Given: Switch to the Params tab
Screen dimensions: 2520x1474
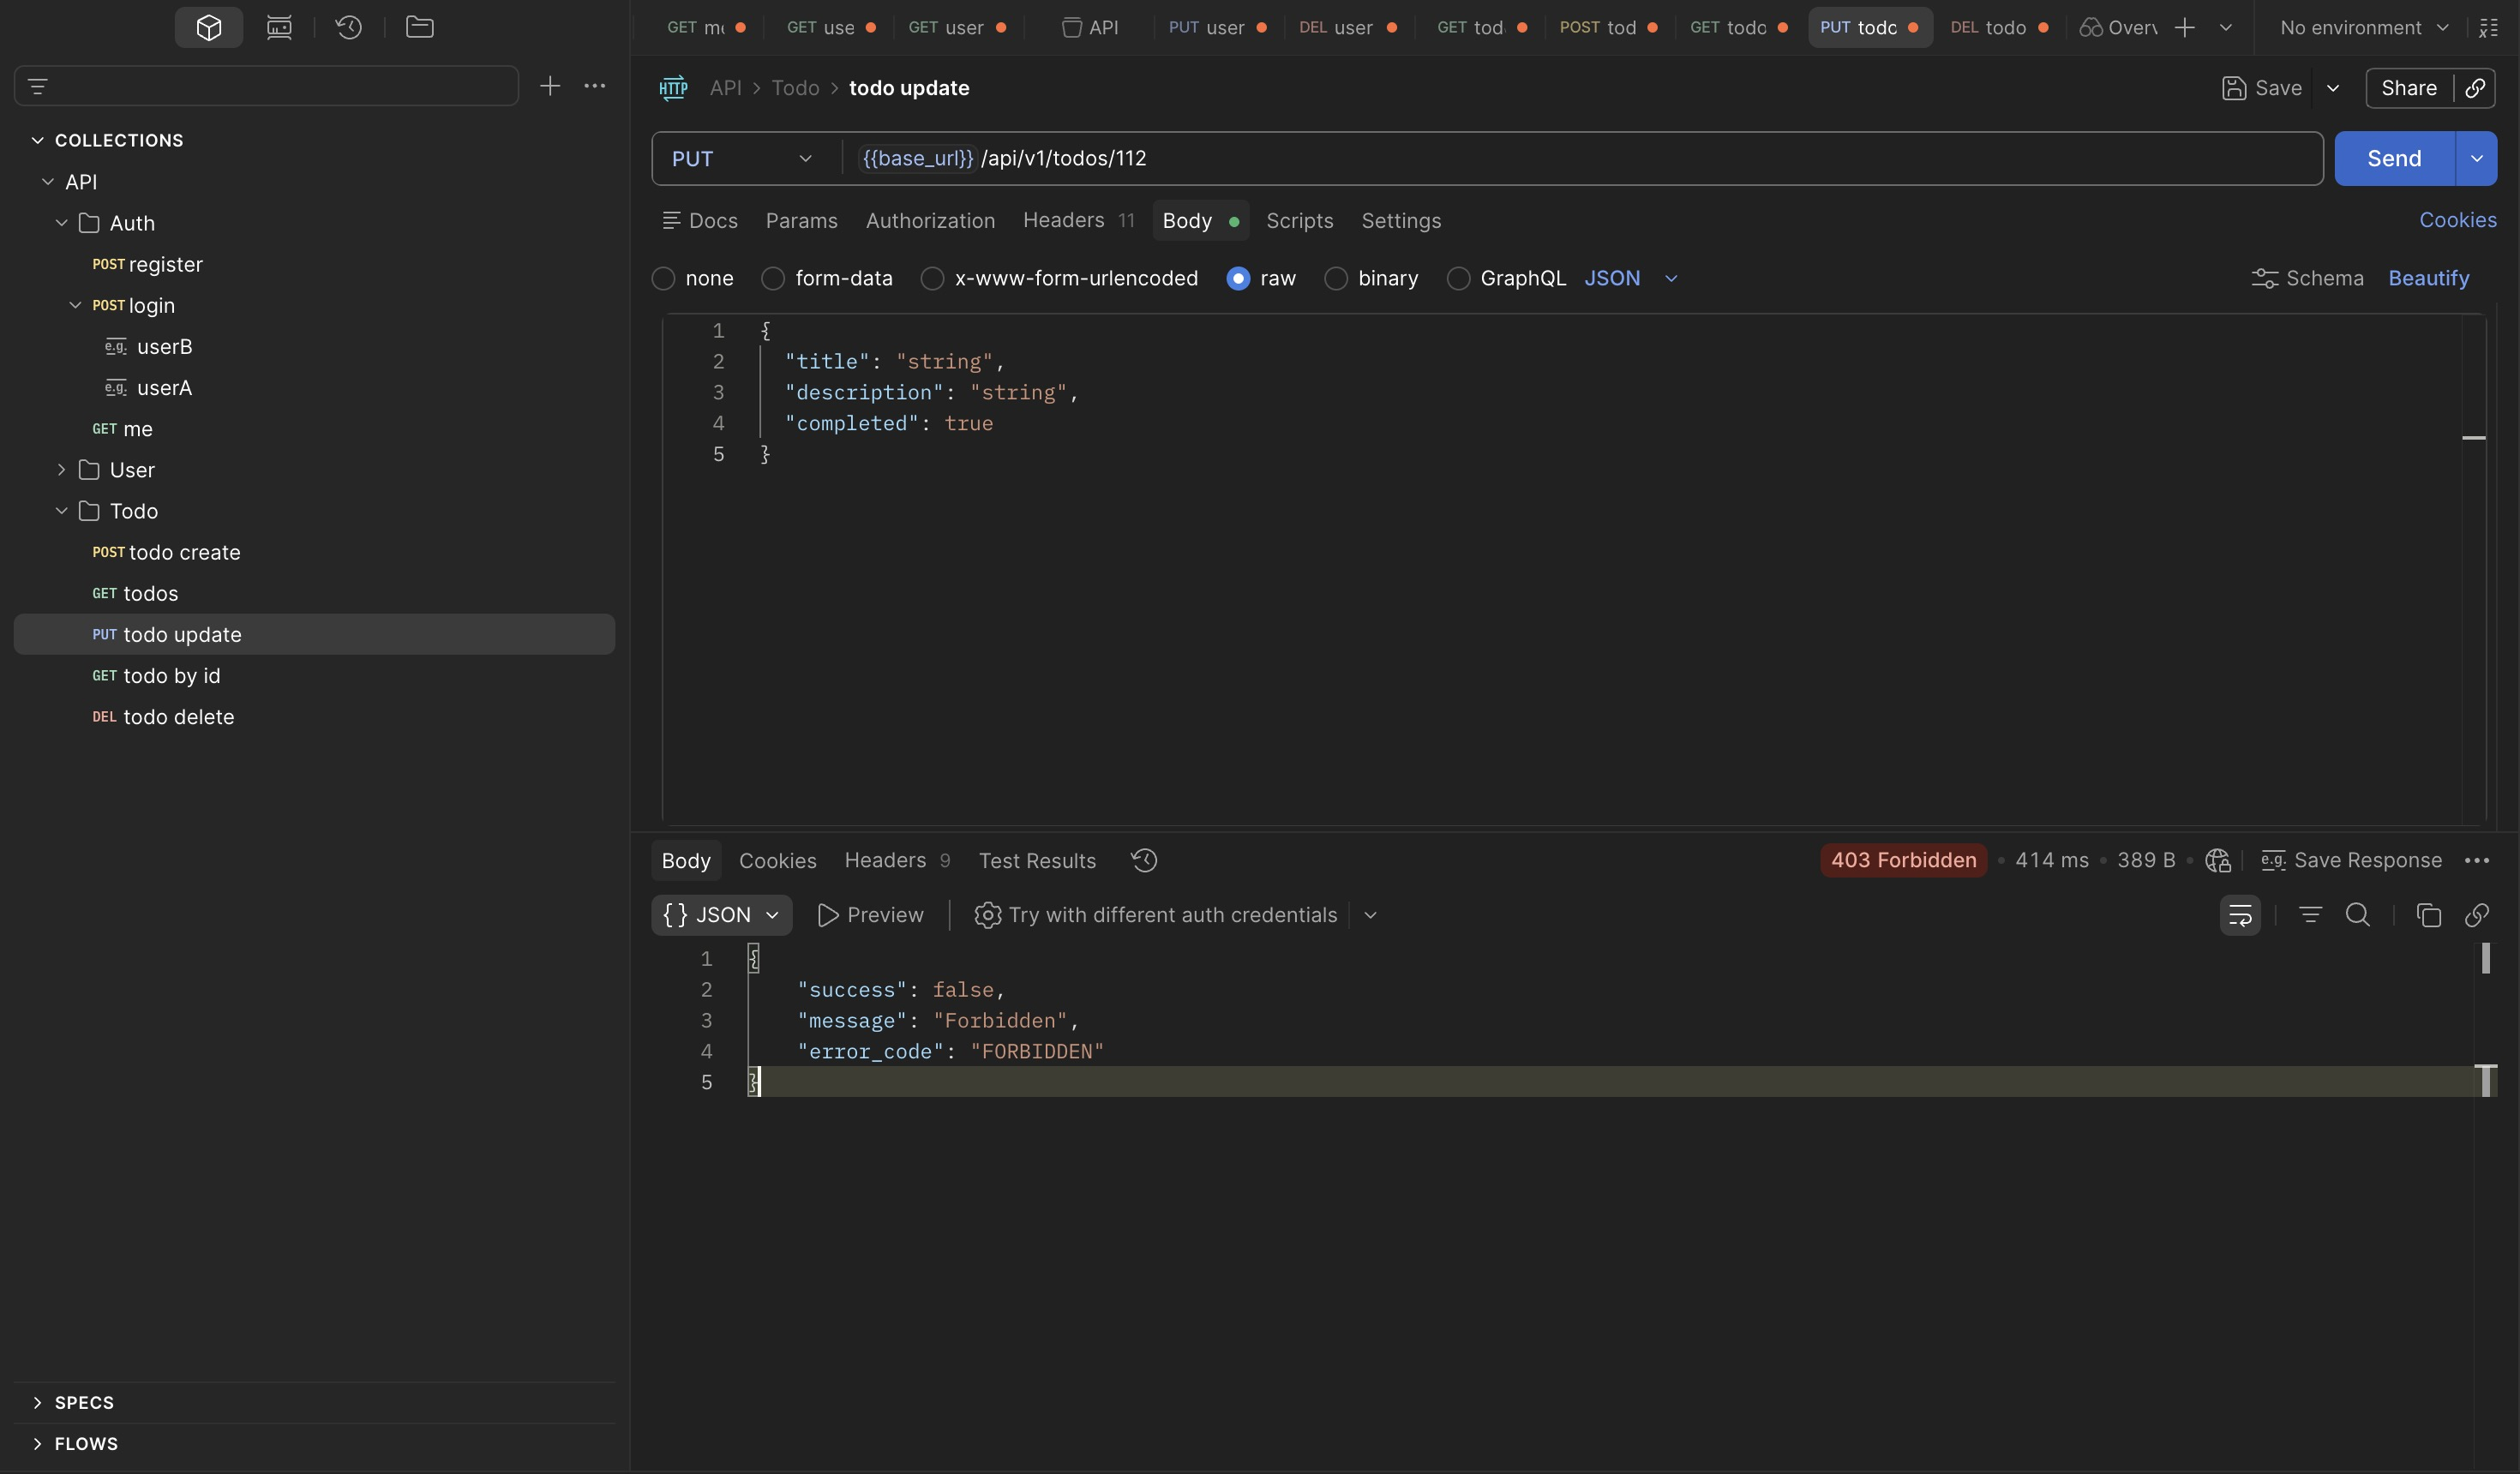Looking at the screenshot, I should [801, 220].
